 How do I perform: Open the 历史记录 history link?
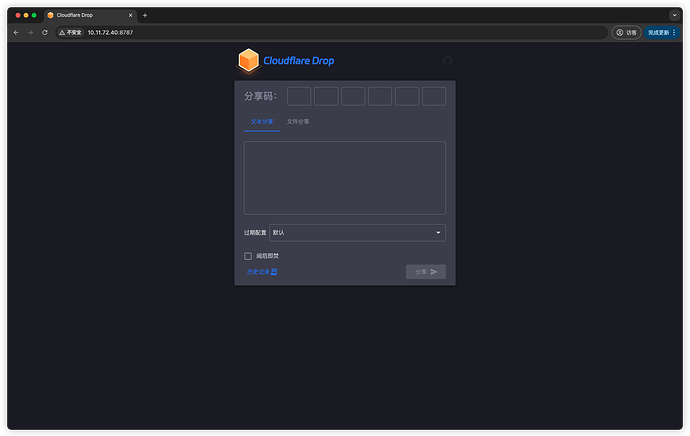262,272
